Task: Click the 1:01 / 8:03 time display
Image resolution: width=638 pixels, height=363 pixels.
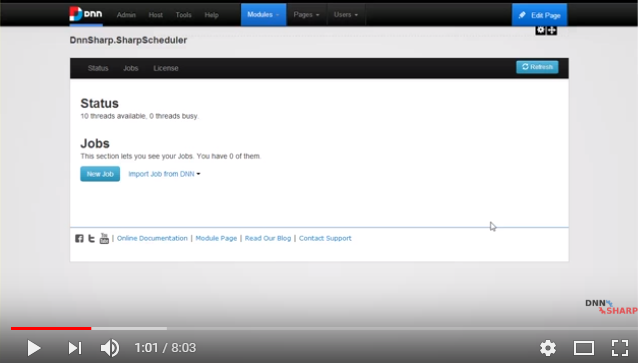Action: (165, 348)
